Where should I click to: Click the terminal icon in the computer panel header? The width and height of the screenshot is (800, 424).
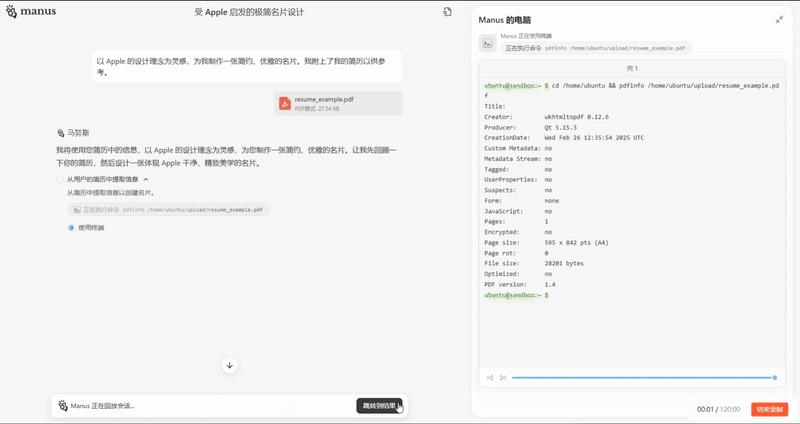pos(487,43)
